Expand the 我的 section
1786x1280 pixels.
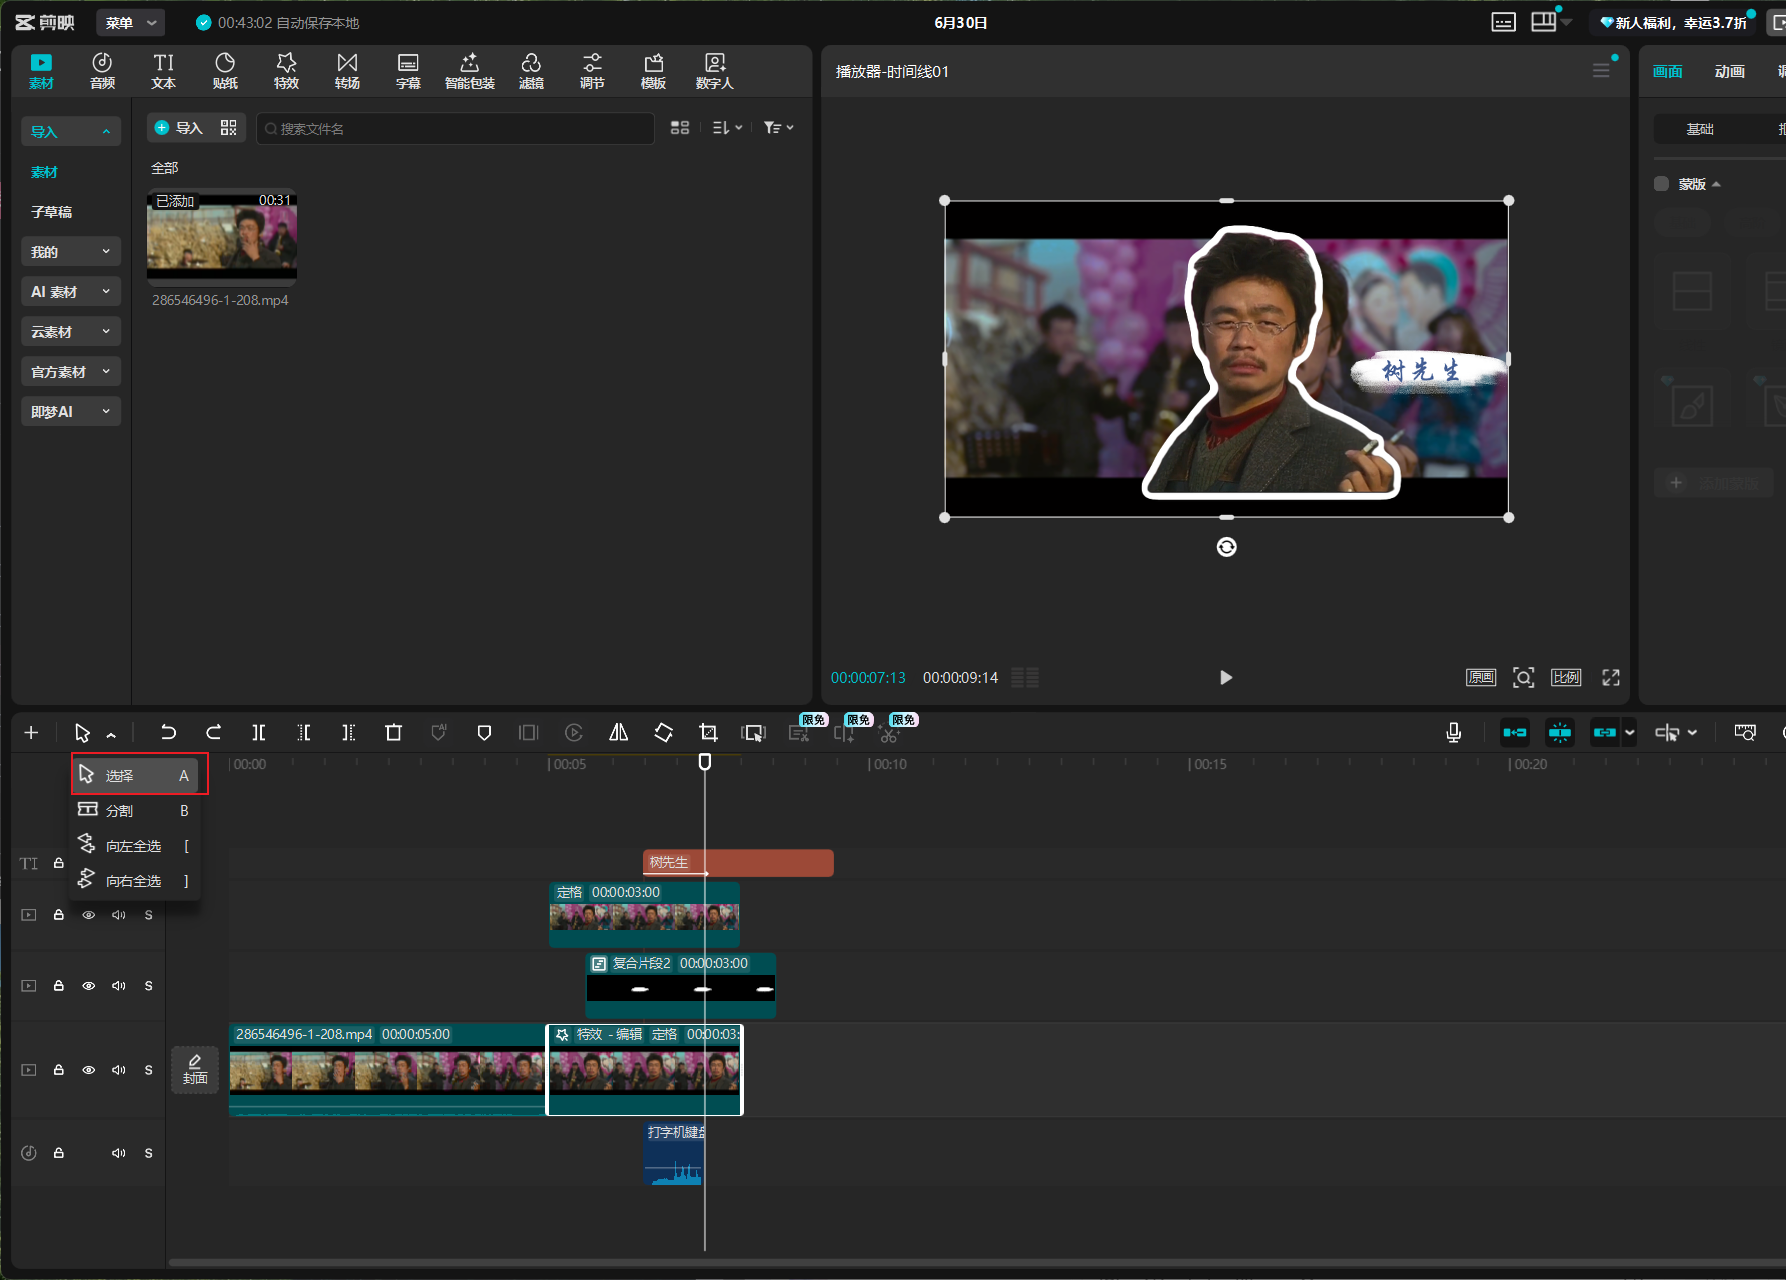(71, 251)
